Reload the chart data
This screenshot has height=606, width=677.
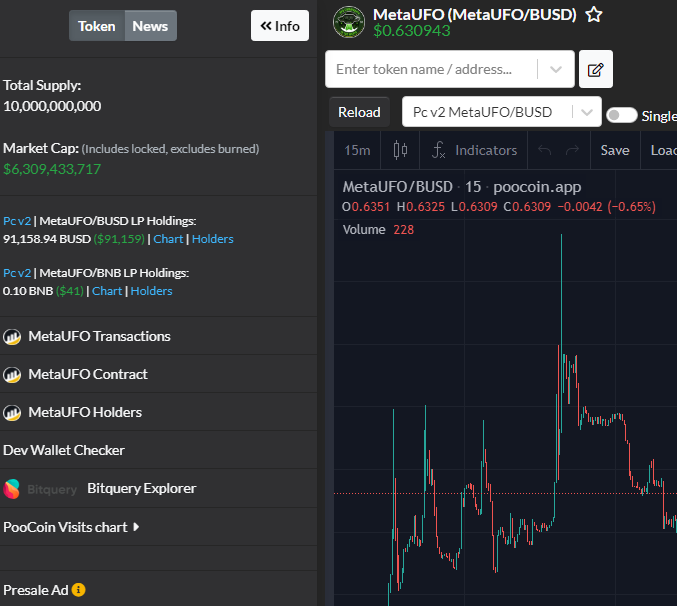coord(359,112)
